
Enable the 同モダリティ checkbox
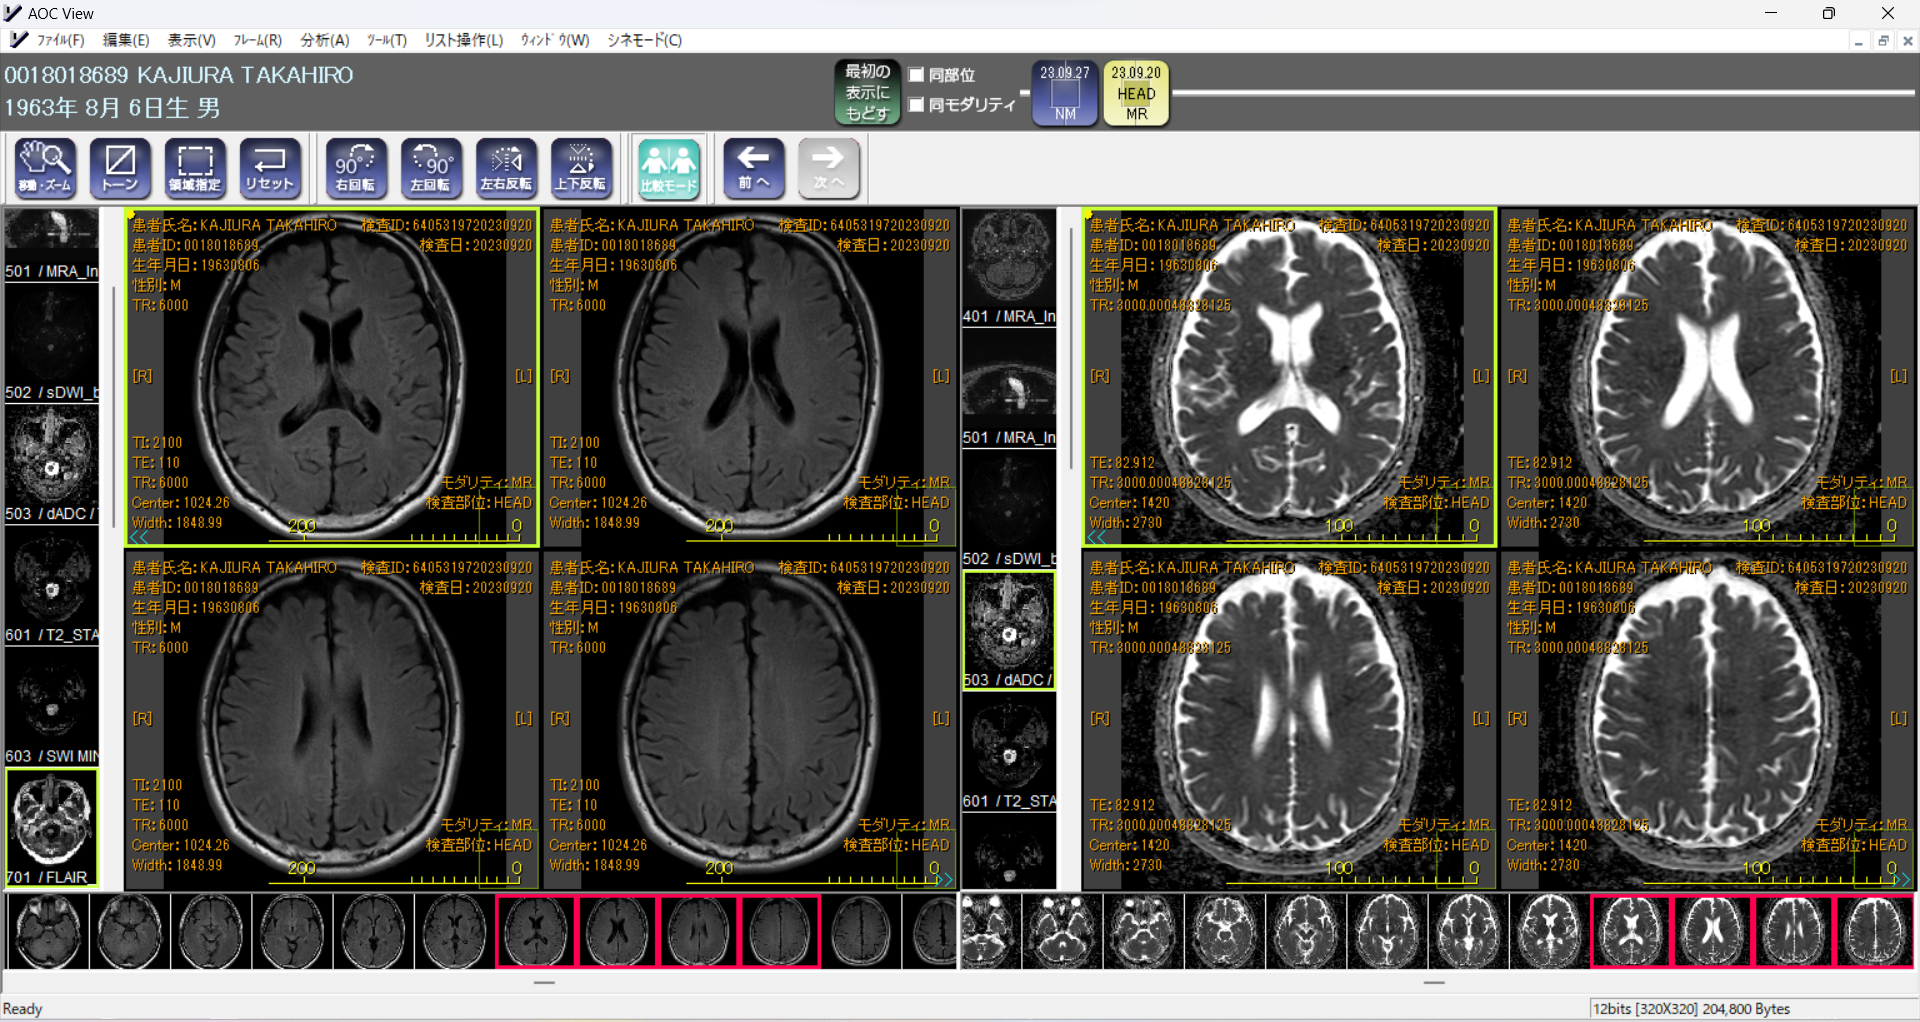(x=916, y=105)
